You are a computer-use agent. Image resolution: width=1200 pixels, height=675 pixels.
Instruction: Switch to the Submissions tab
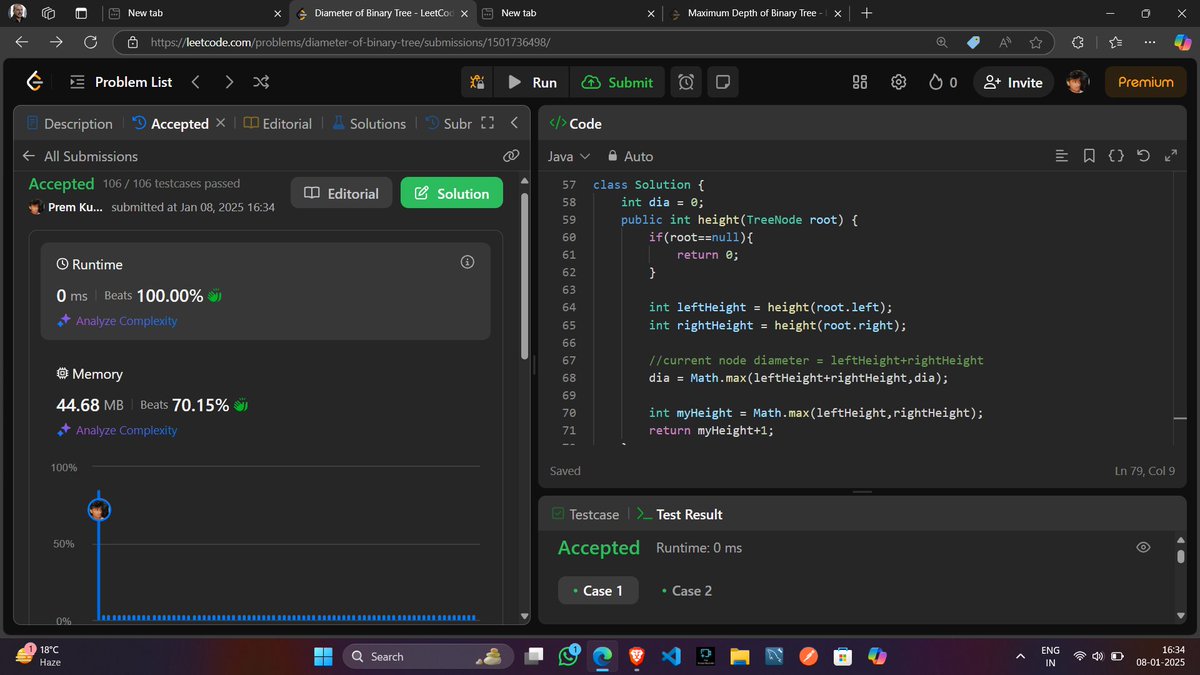pyautogui.click(x=448, y=123)
